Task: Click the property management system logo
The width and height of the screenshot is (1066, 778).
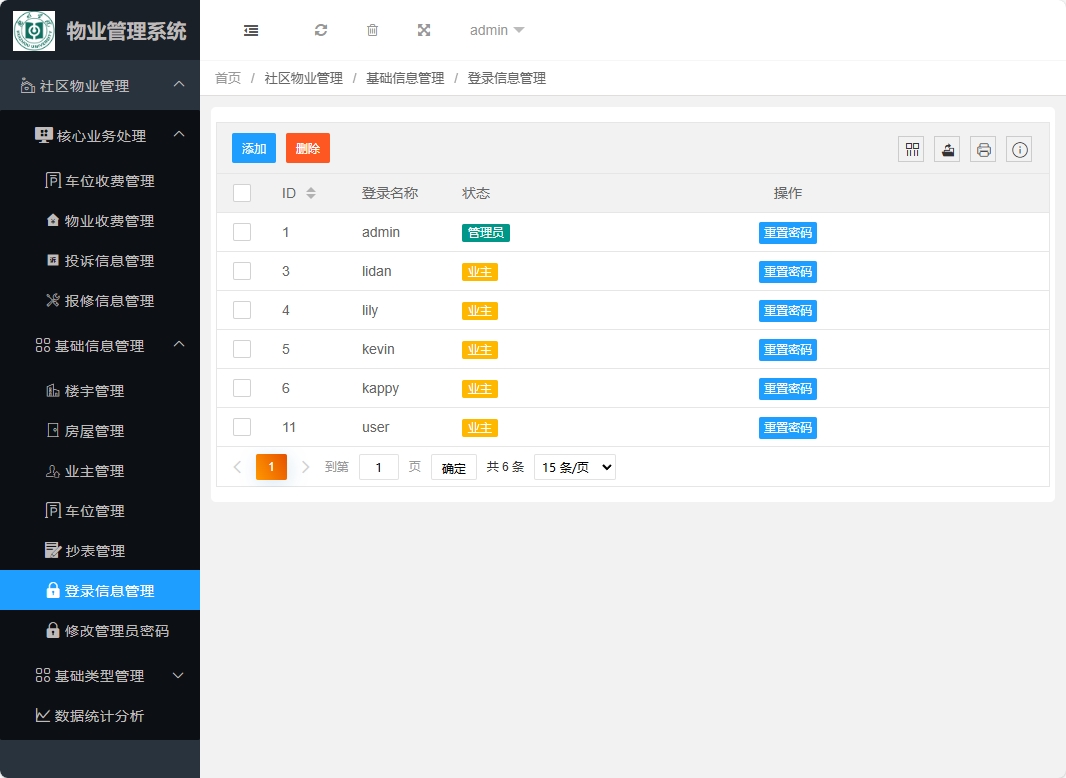Action: 34,30
